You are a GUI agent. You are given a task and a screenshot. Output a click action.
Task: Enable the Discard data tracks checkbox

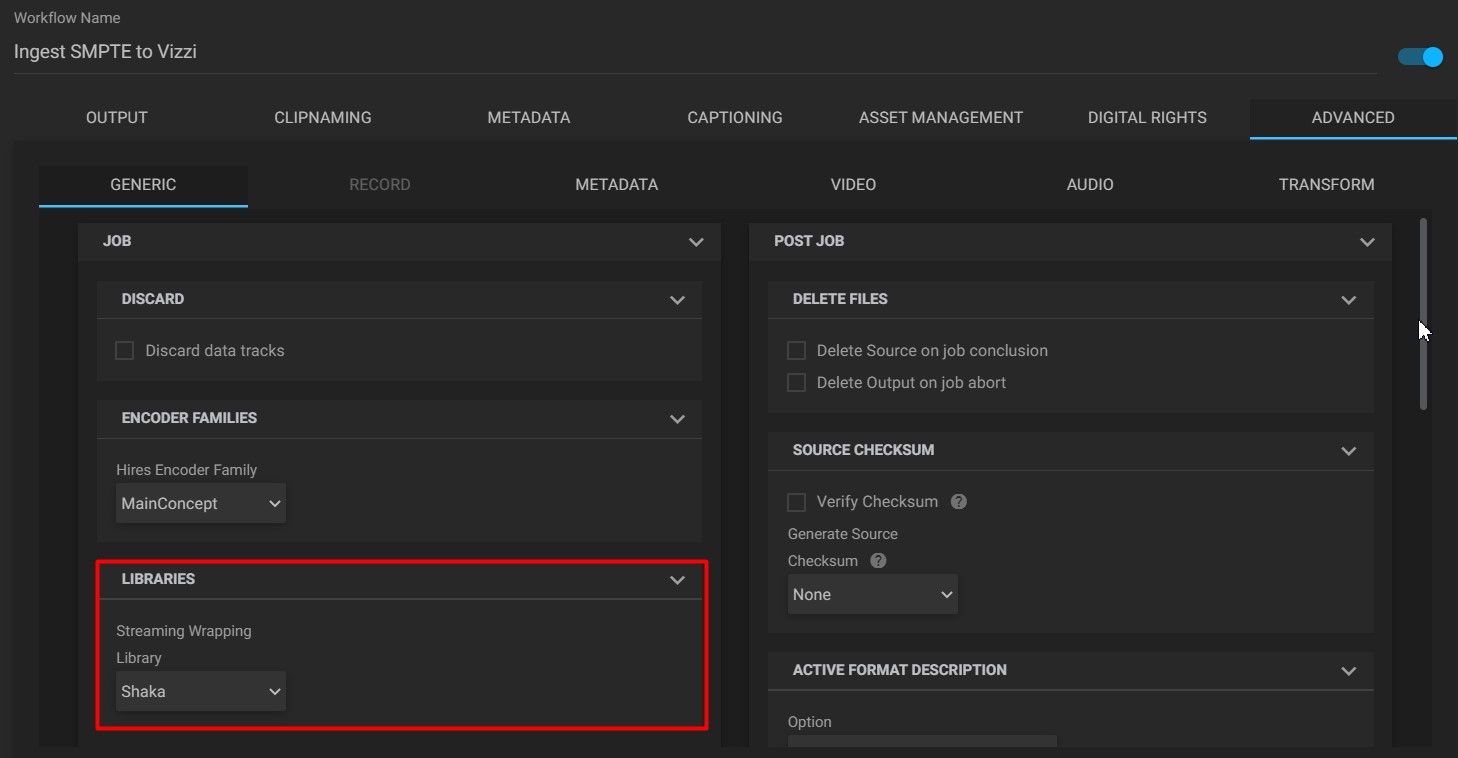[x=124, y=350]
